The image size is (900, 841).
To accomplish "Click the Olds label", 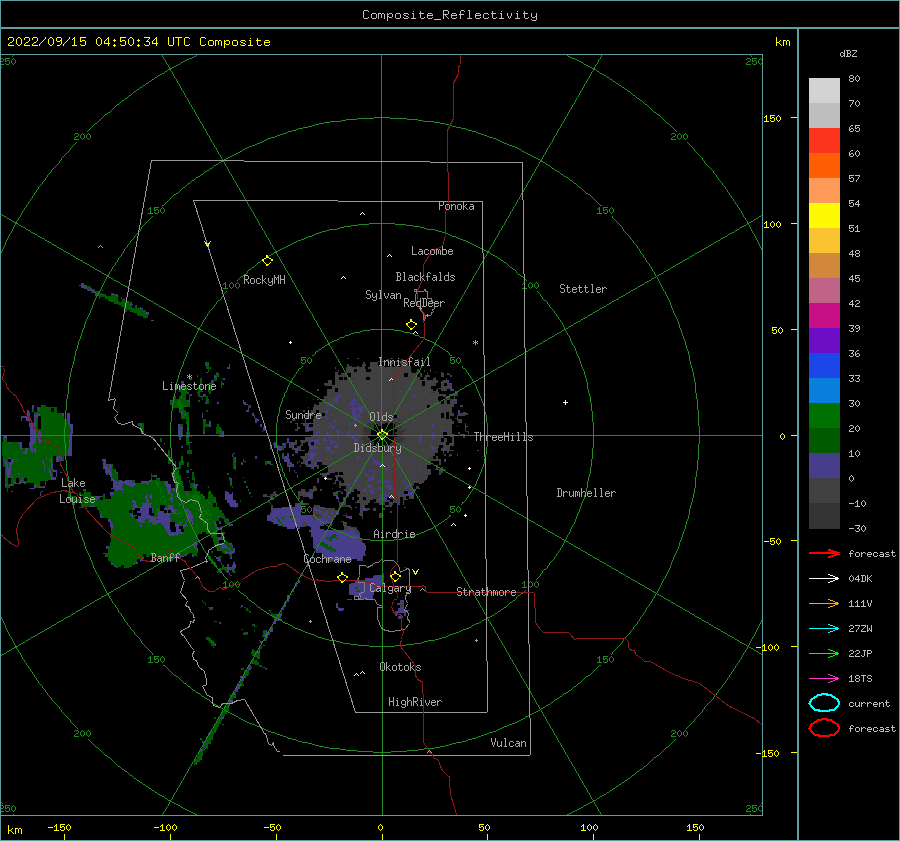I will pos(381,417).
